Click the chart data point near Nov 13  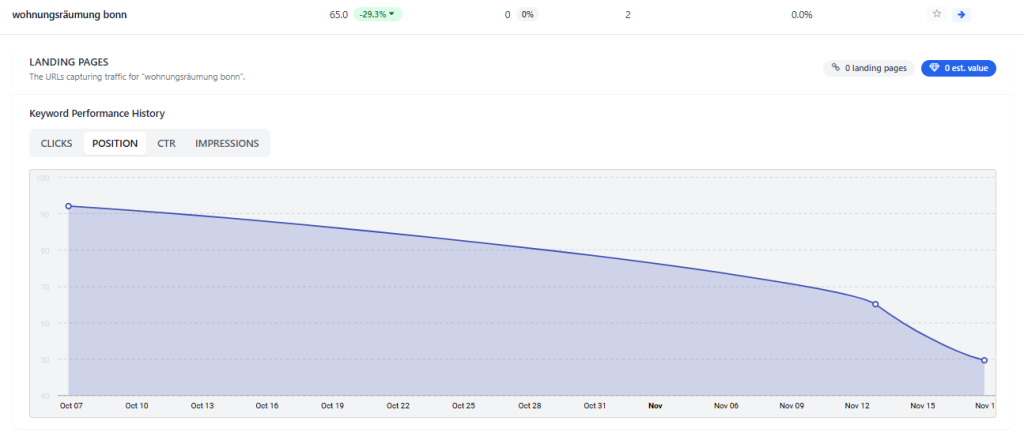click(x=875, y=304)
